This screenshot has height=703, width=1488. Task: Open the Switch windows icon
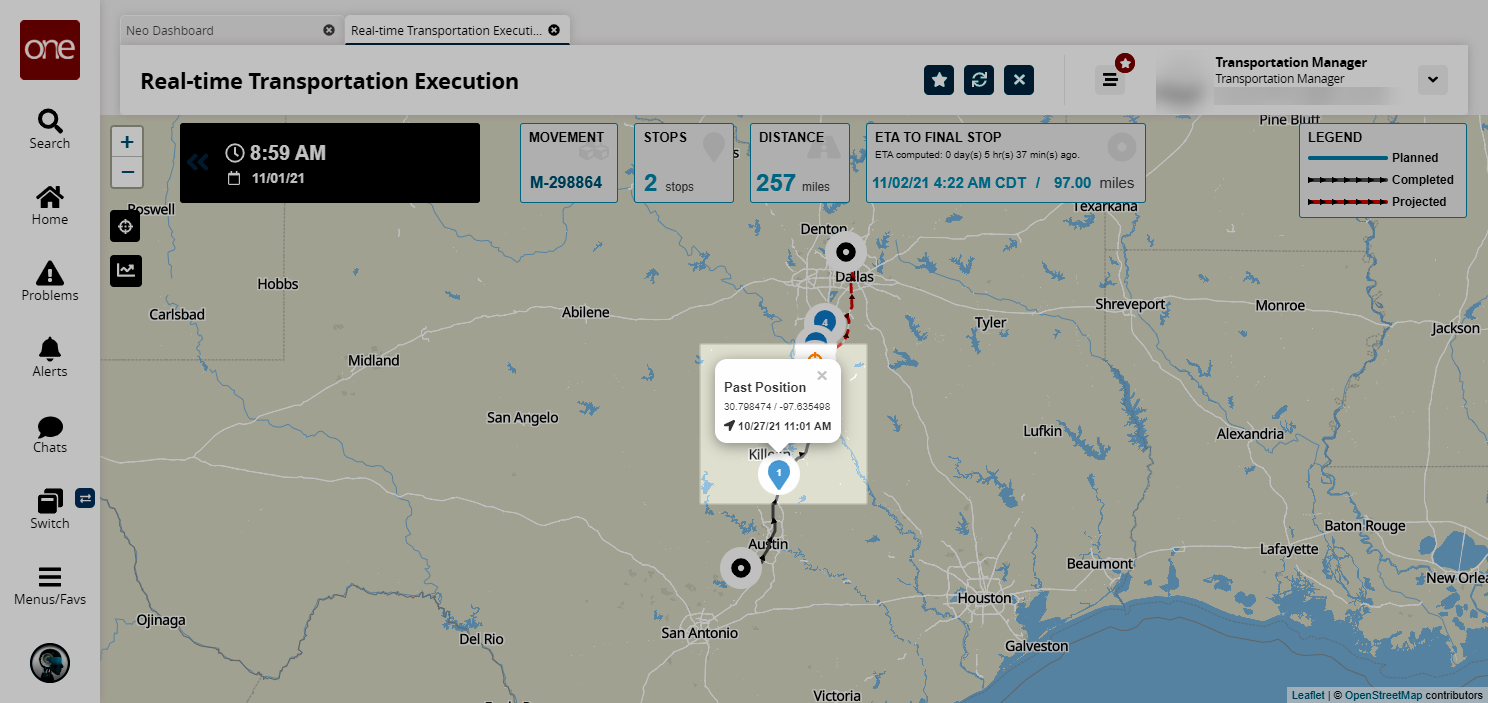coord(50,501)
